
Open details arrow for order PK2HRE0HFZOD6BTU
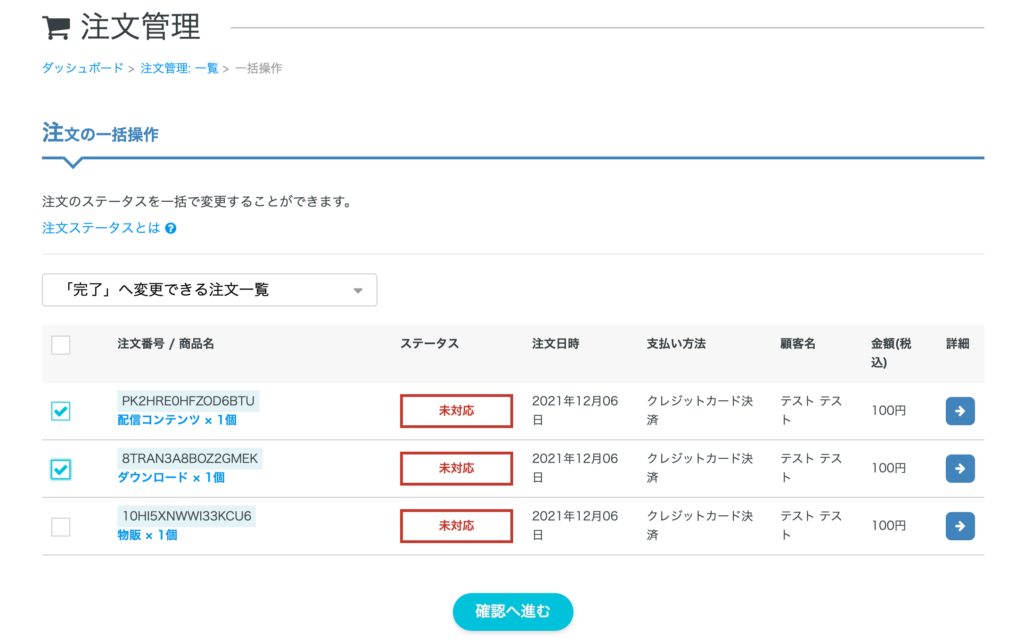(x=960, y=411)
